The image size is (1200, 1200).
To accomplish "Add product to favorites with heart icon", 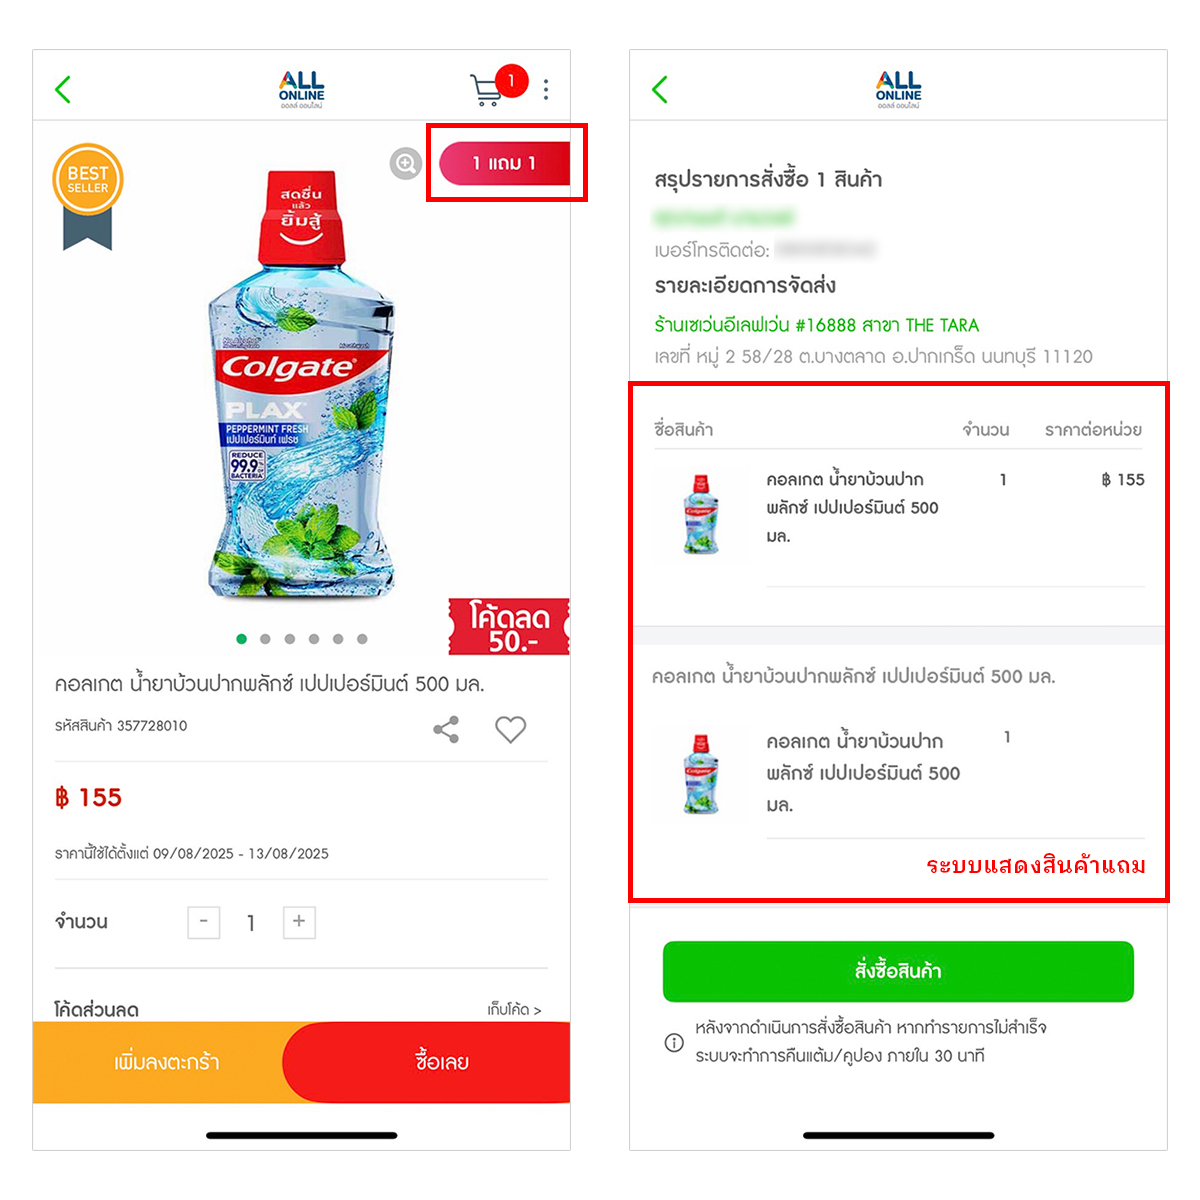I will [510, 730].
